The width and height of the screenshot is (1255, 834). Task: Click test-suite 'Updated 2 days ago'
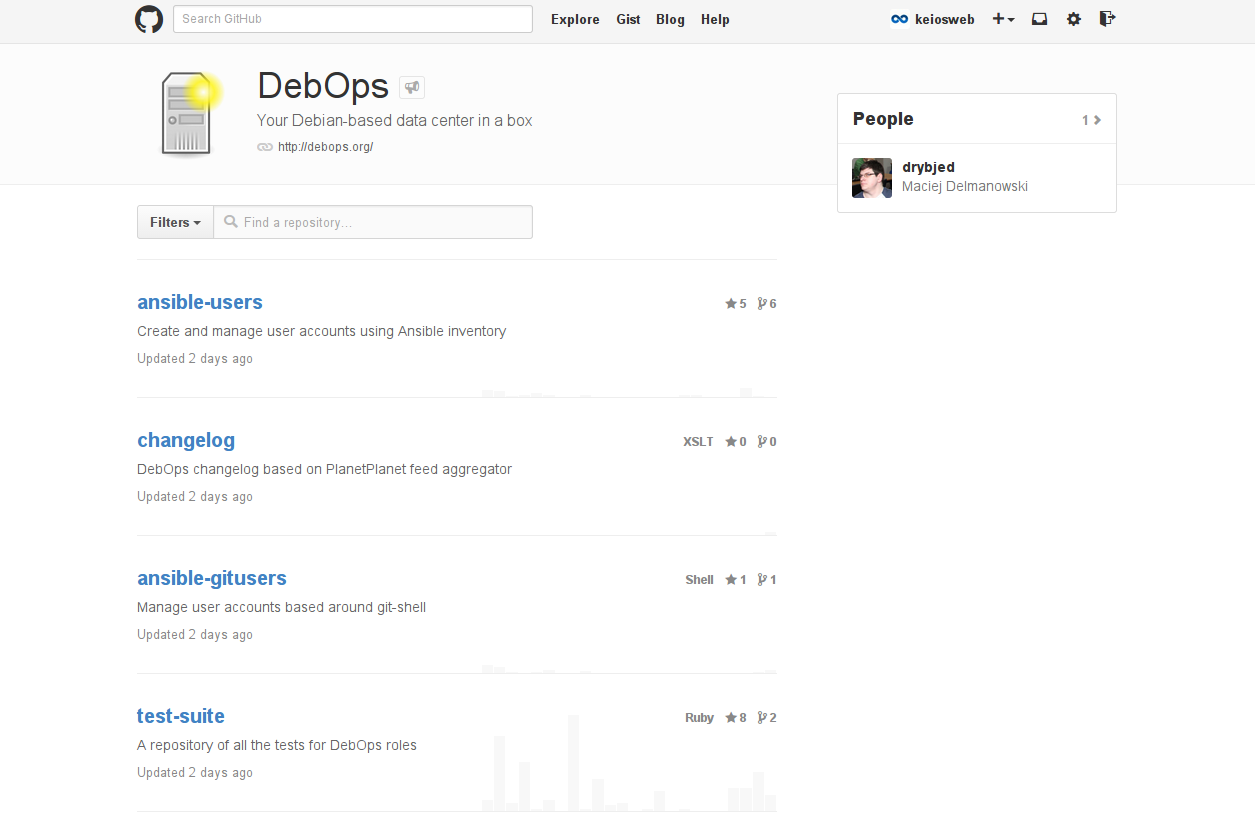pos(195,773)
